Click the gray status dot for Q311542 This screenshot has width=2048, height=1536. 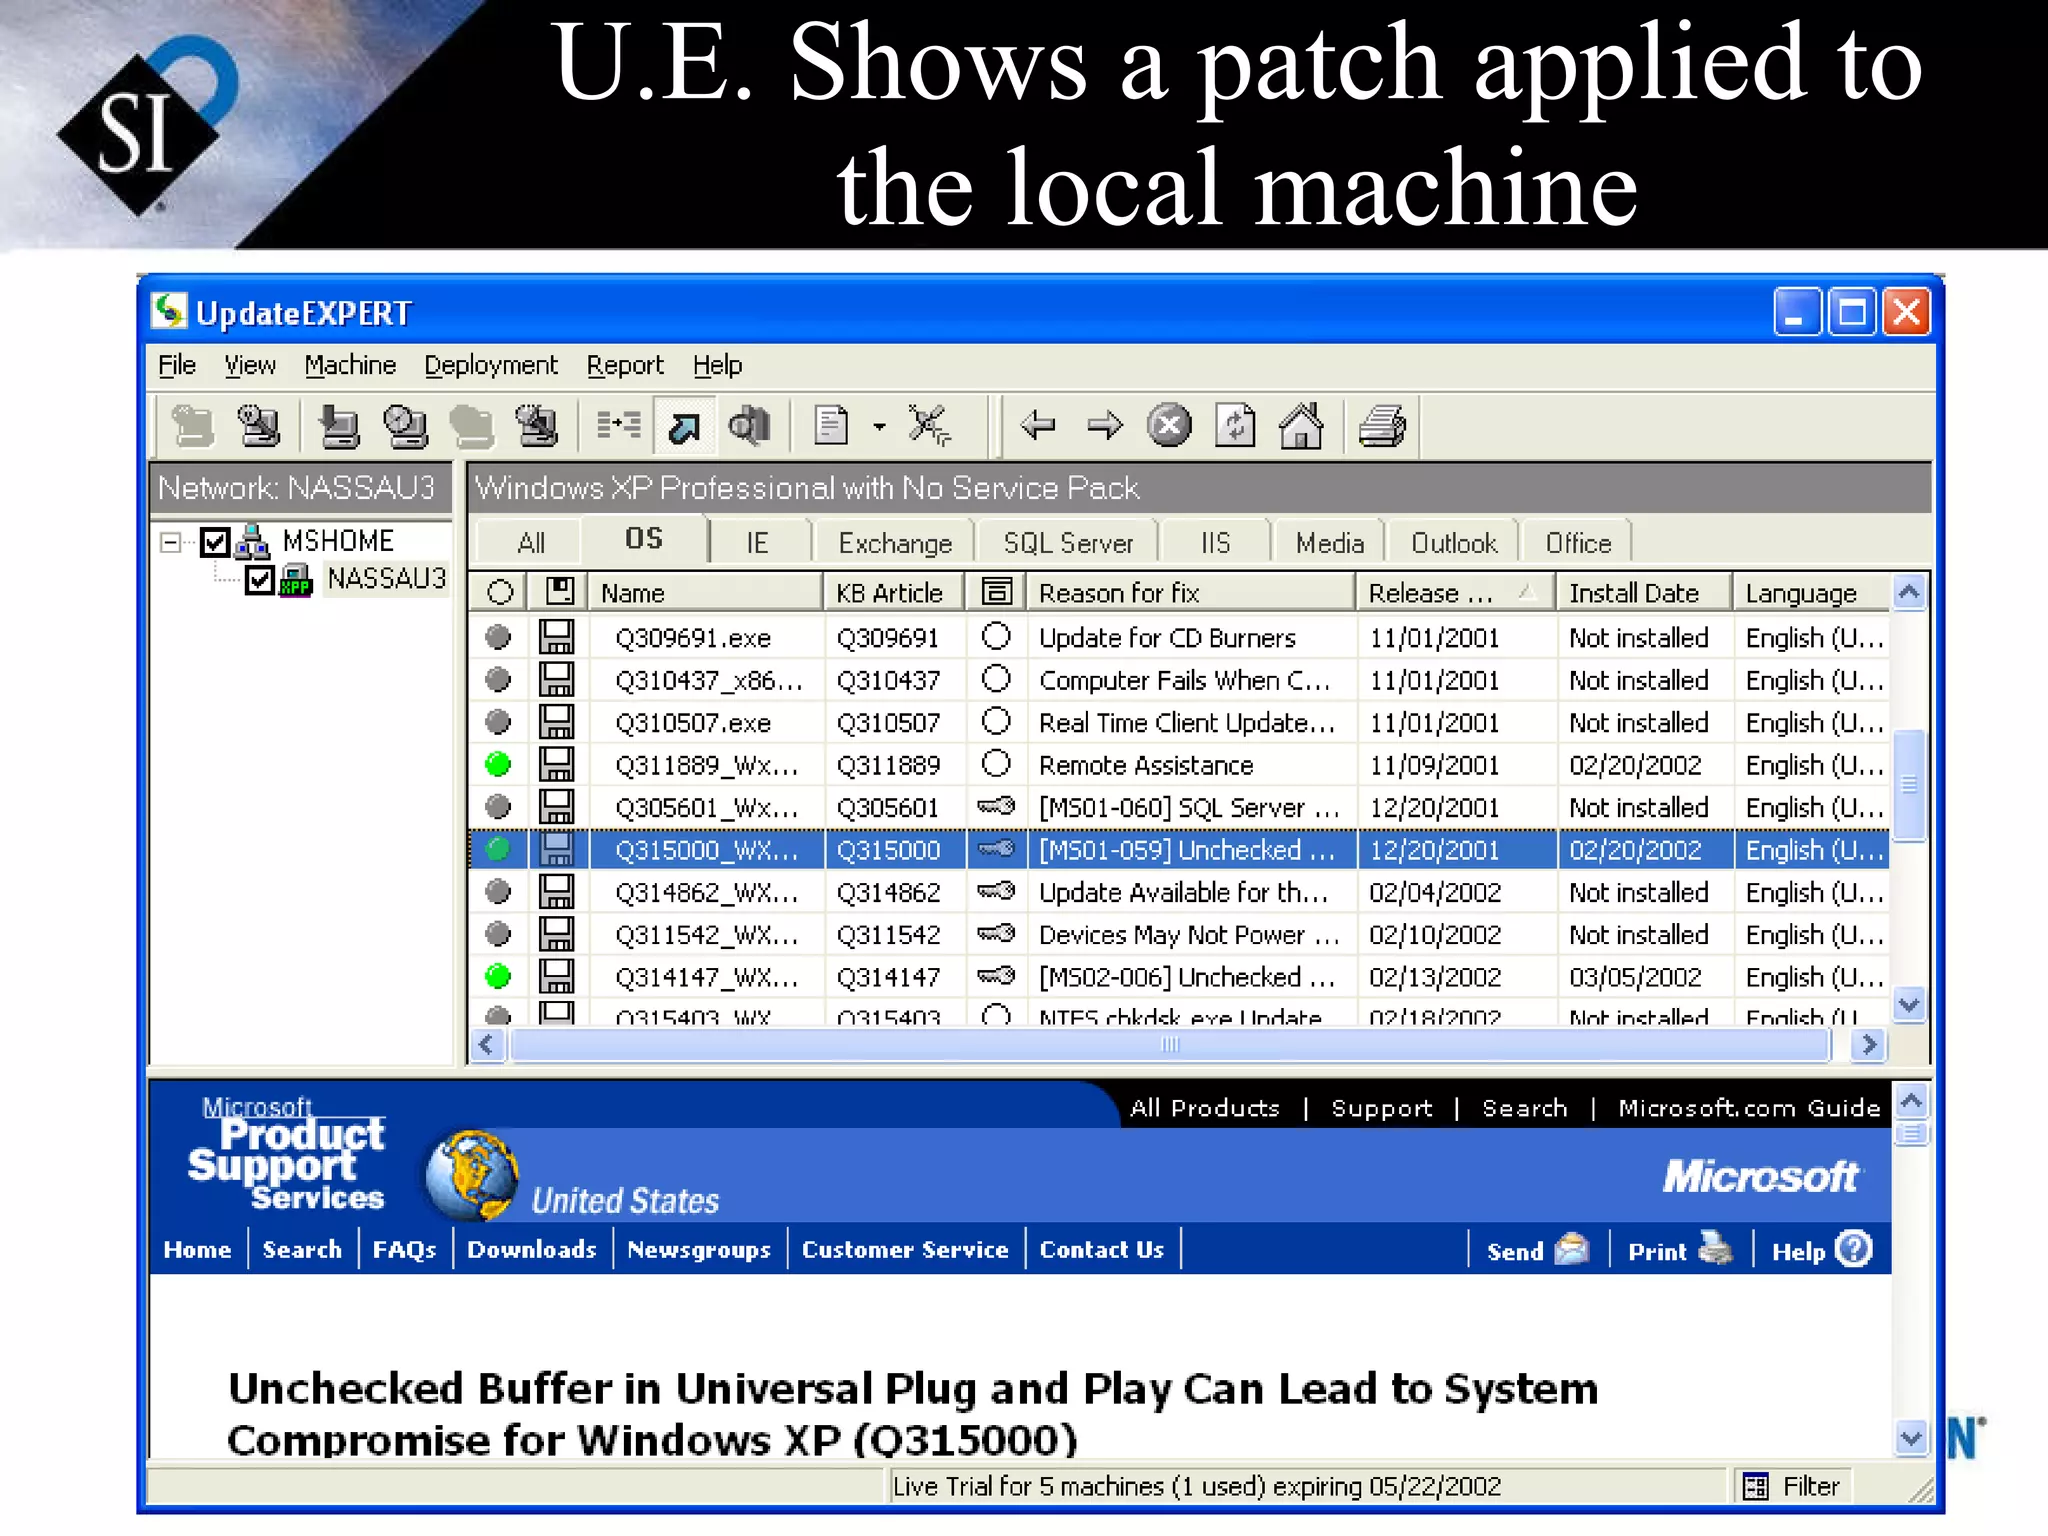[x=498, y=934]
